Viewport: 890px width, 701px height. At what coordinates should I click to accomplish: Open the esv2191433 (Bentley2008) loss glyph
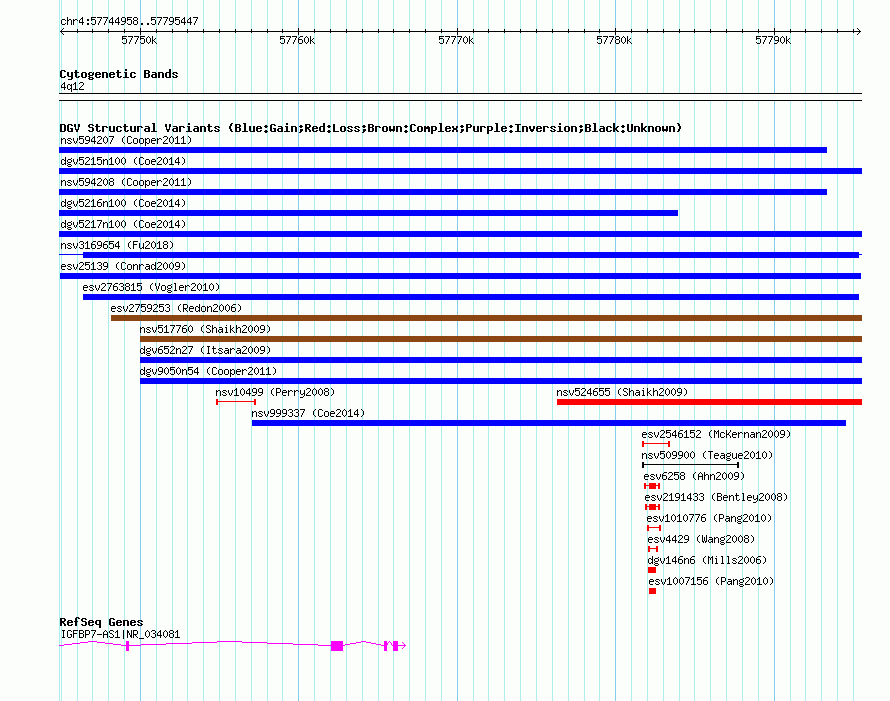pos(653,507)
